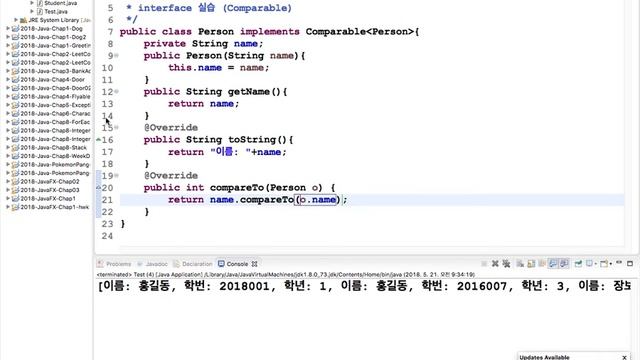This screenshot has height=360, width=640.
Task: Toggle Scroll Lock in the Console toolbar
Action: (x=531, y=264)
